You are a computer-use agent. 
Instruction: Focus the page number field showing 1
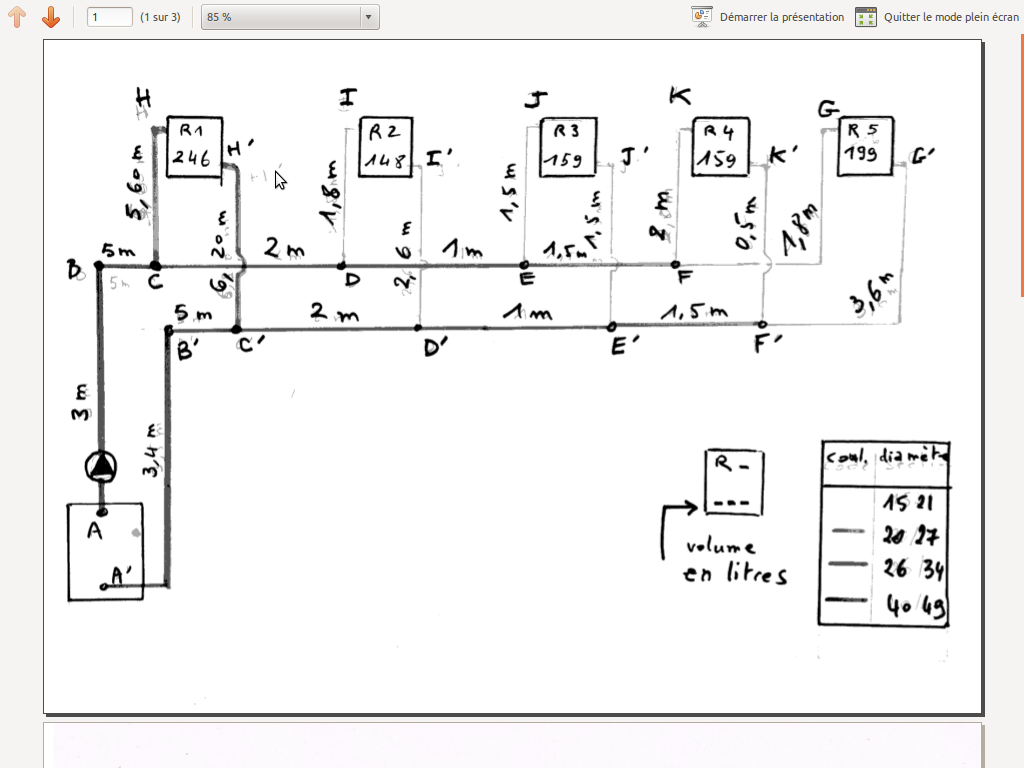coord(110,17)
